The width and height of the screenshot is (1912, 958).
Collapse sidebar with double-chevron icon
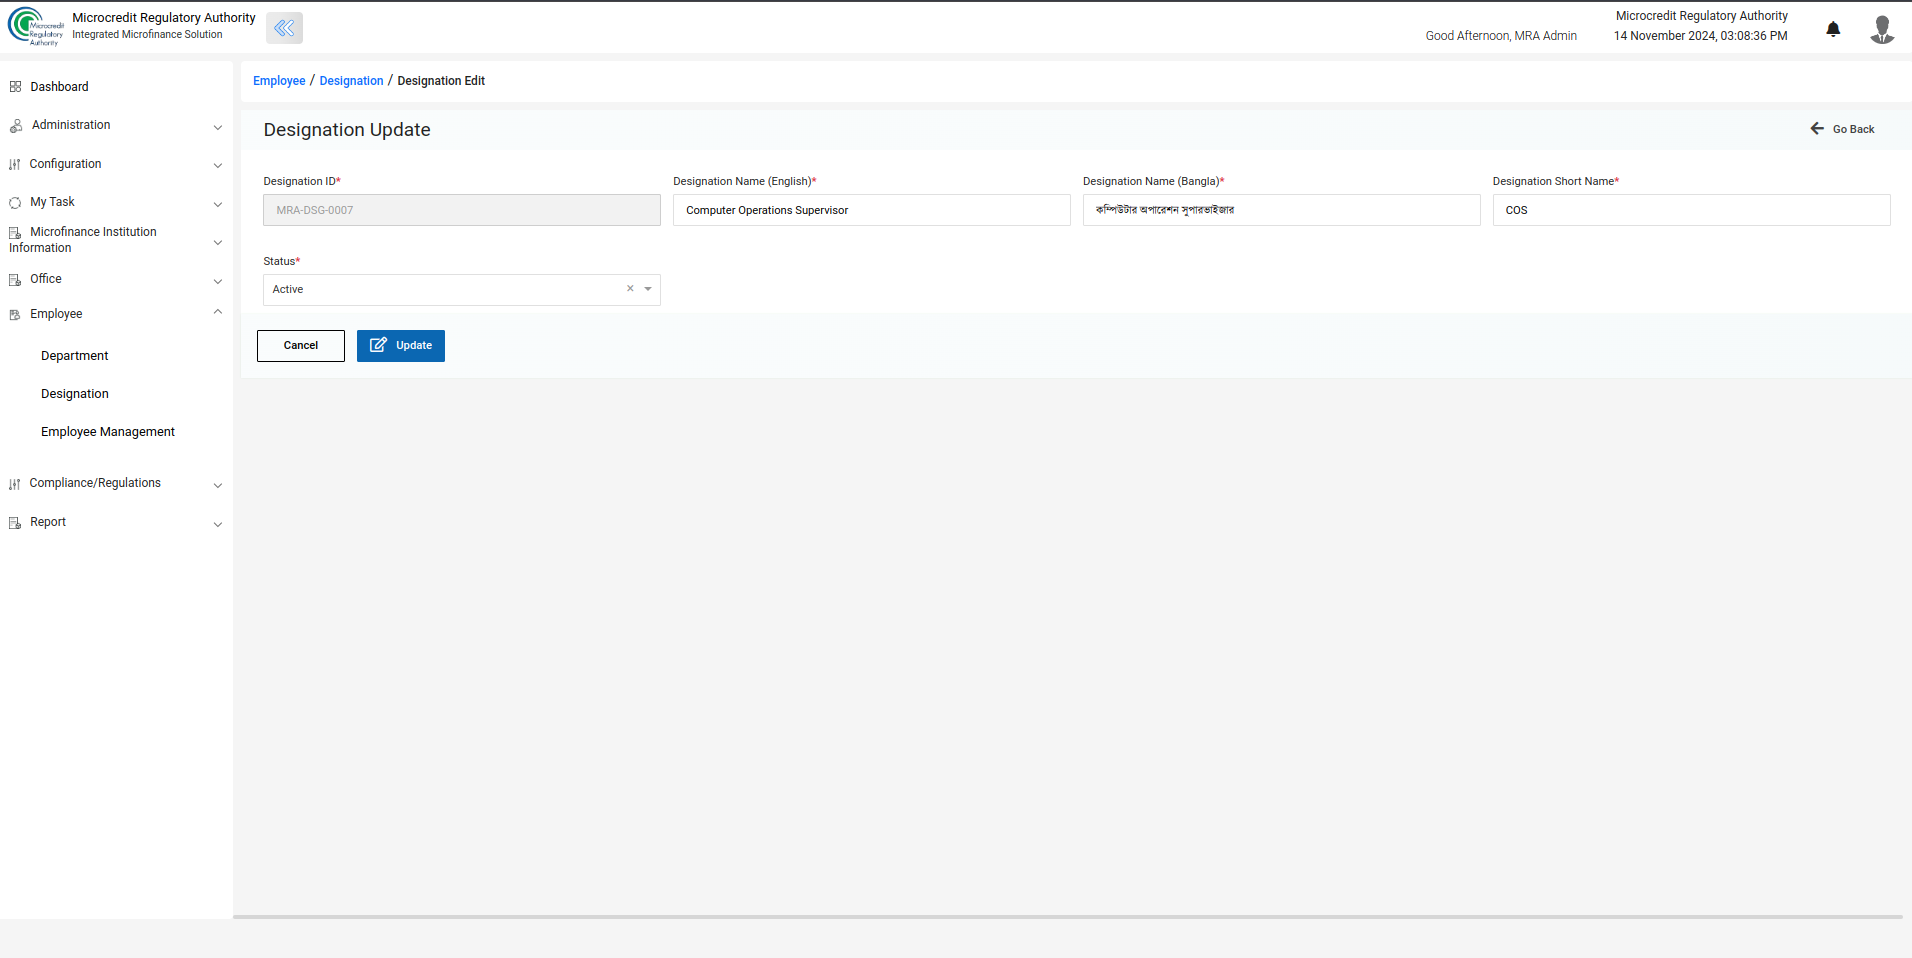(284, 28)
